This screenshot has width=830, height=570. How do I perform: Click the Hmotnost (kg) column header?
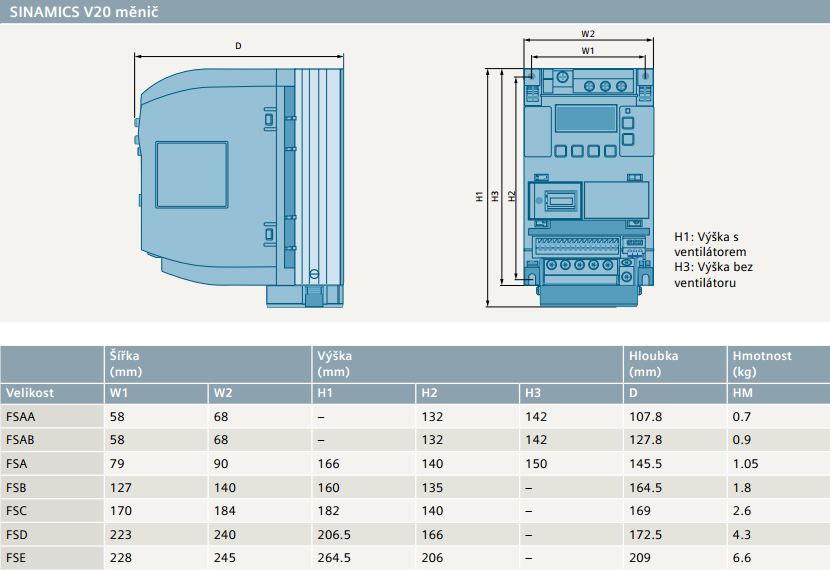762,363
